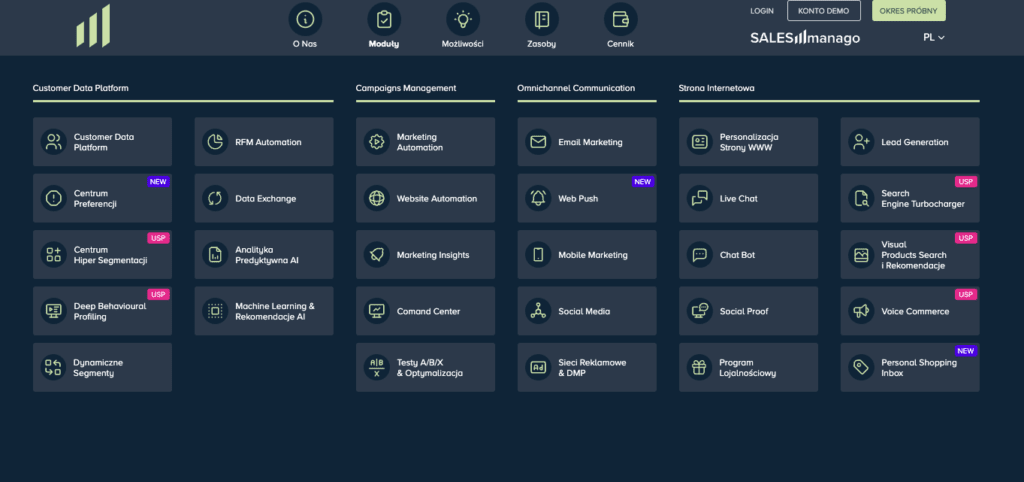Screen dimensions: 1024x482
Task: Click the "Lead Generation" text
Action: [x=915, y=142]
